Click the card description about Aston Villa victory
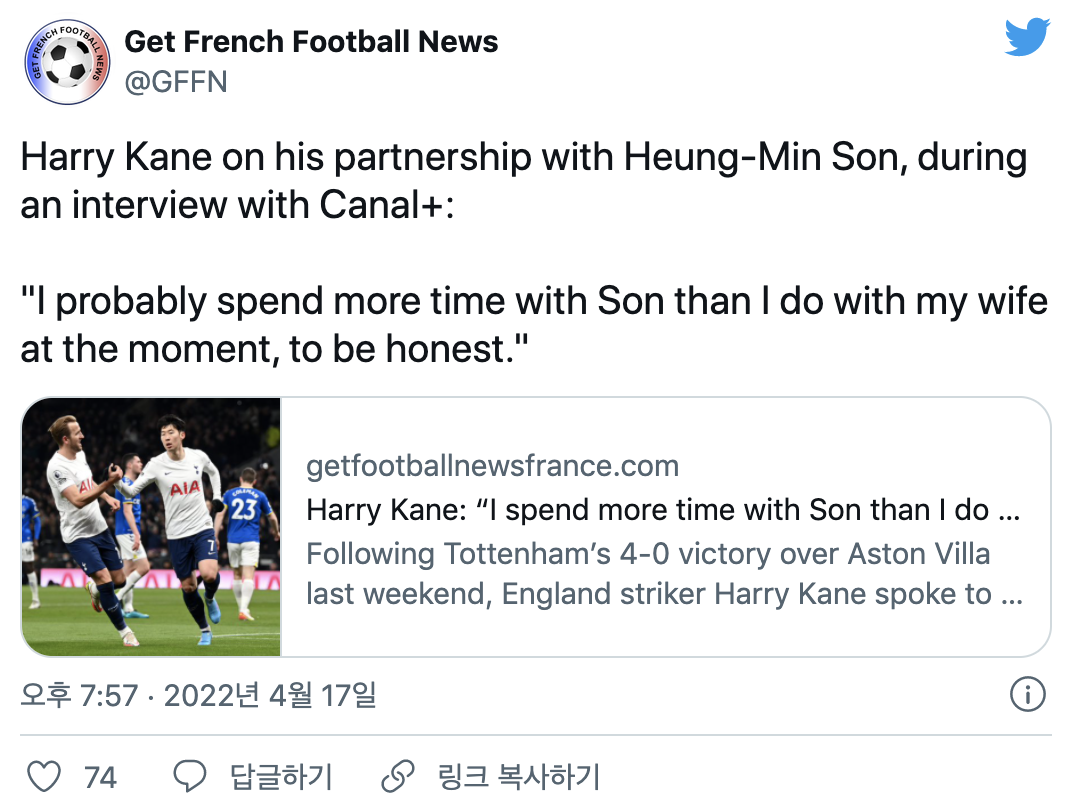 point(662,574)
